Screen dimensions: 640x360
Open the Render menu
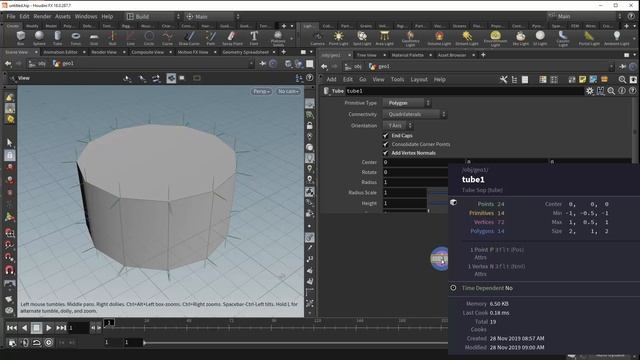pyautogui.click(x=42, y=16)
